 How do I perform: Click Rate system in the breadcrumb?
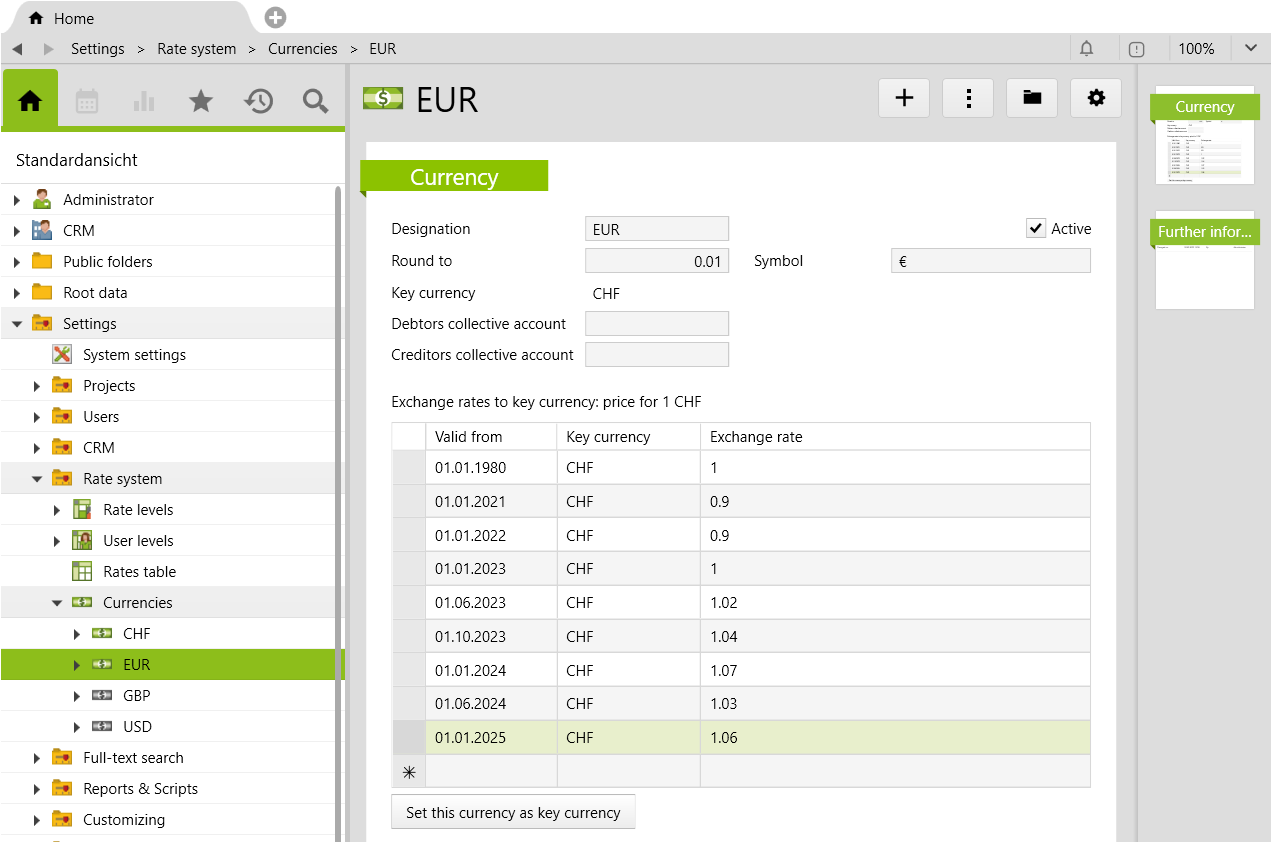click(x=197, y=48)
